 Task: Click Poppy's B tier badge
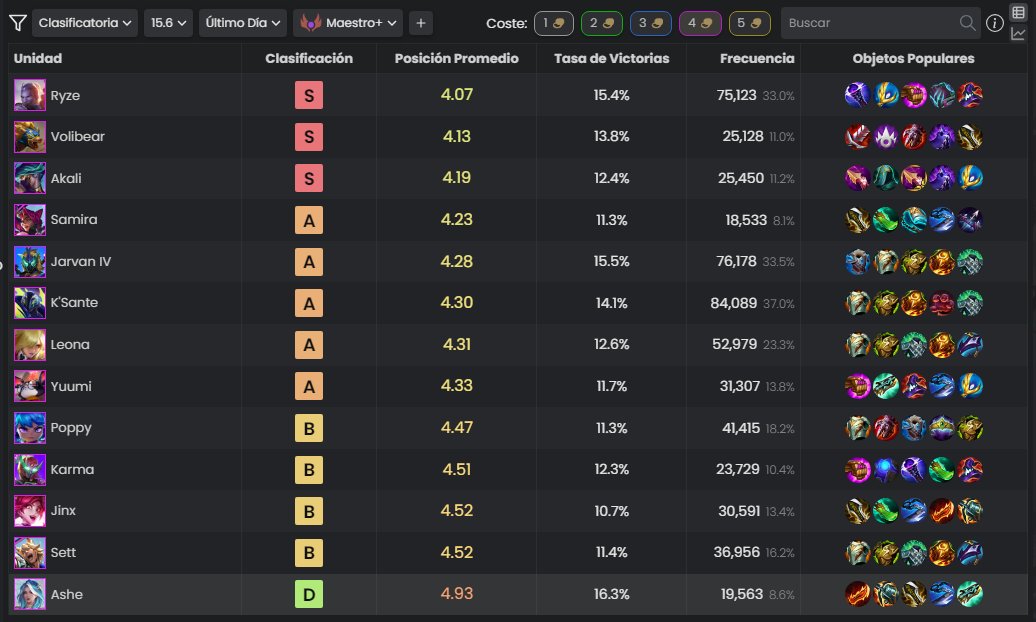tap(309, 428)
